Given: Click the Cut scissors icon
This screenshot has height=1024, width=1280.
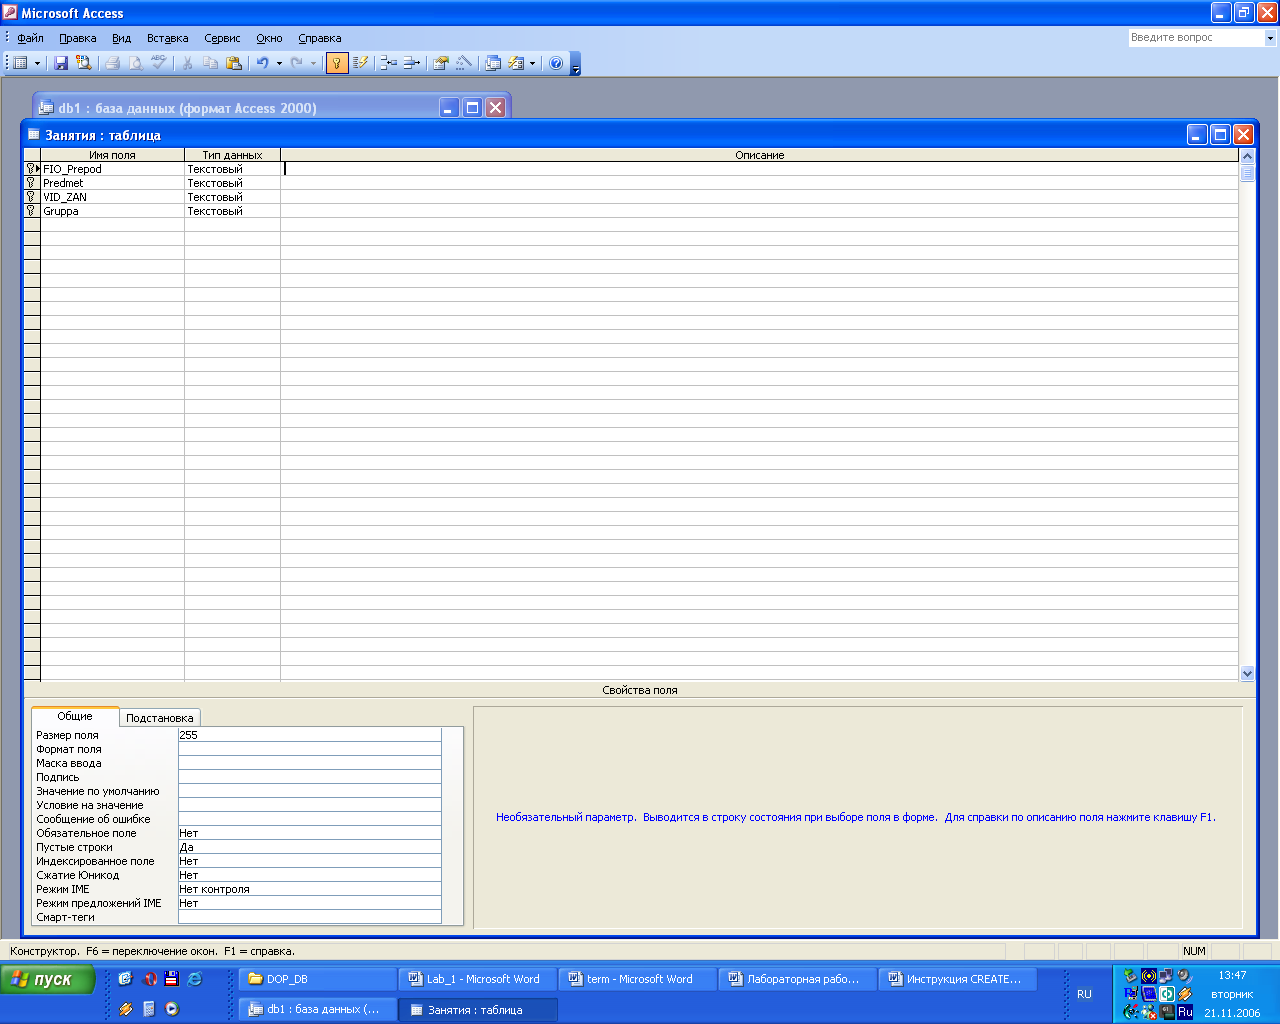Looking at the screenshot, I should pos(187,63).
